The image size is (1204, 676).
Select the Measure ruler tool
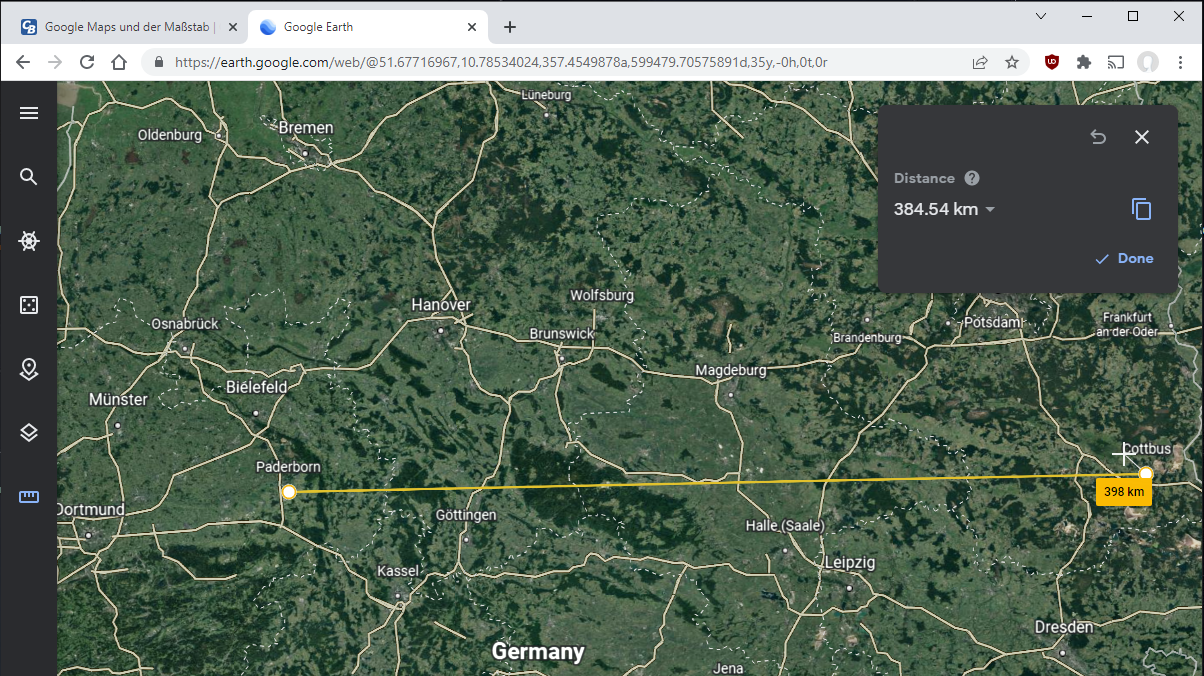tap(29, 496)
